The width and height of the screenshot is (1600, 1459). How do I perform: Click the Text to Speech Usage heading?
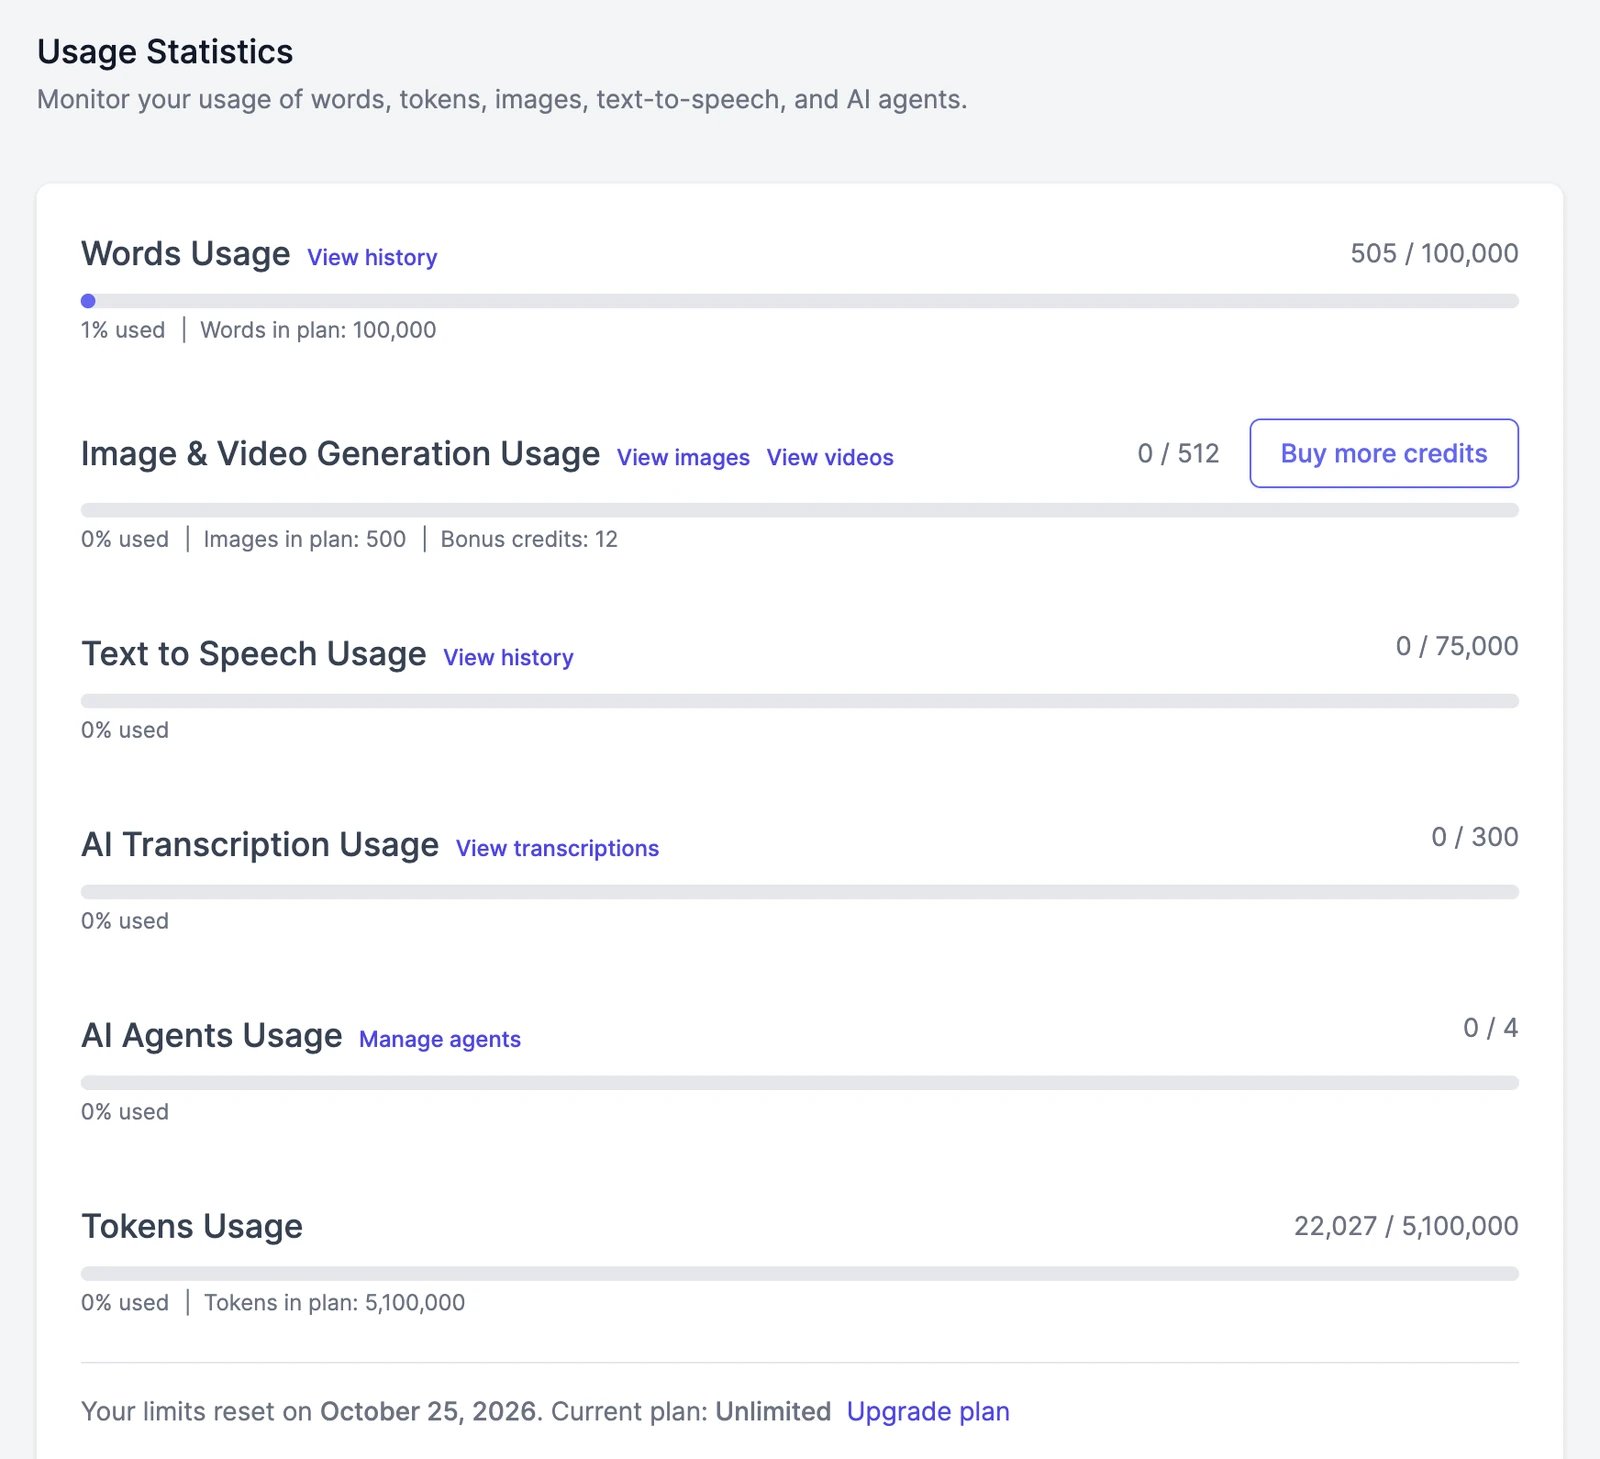[254, 654]
